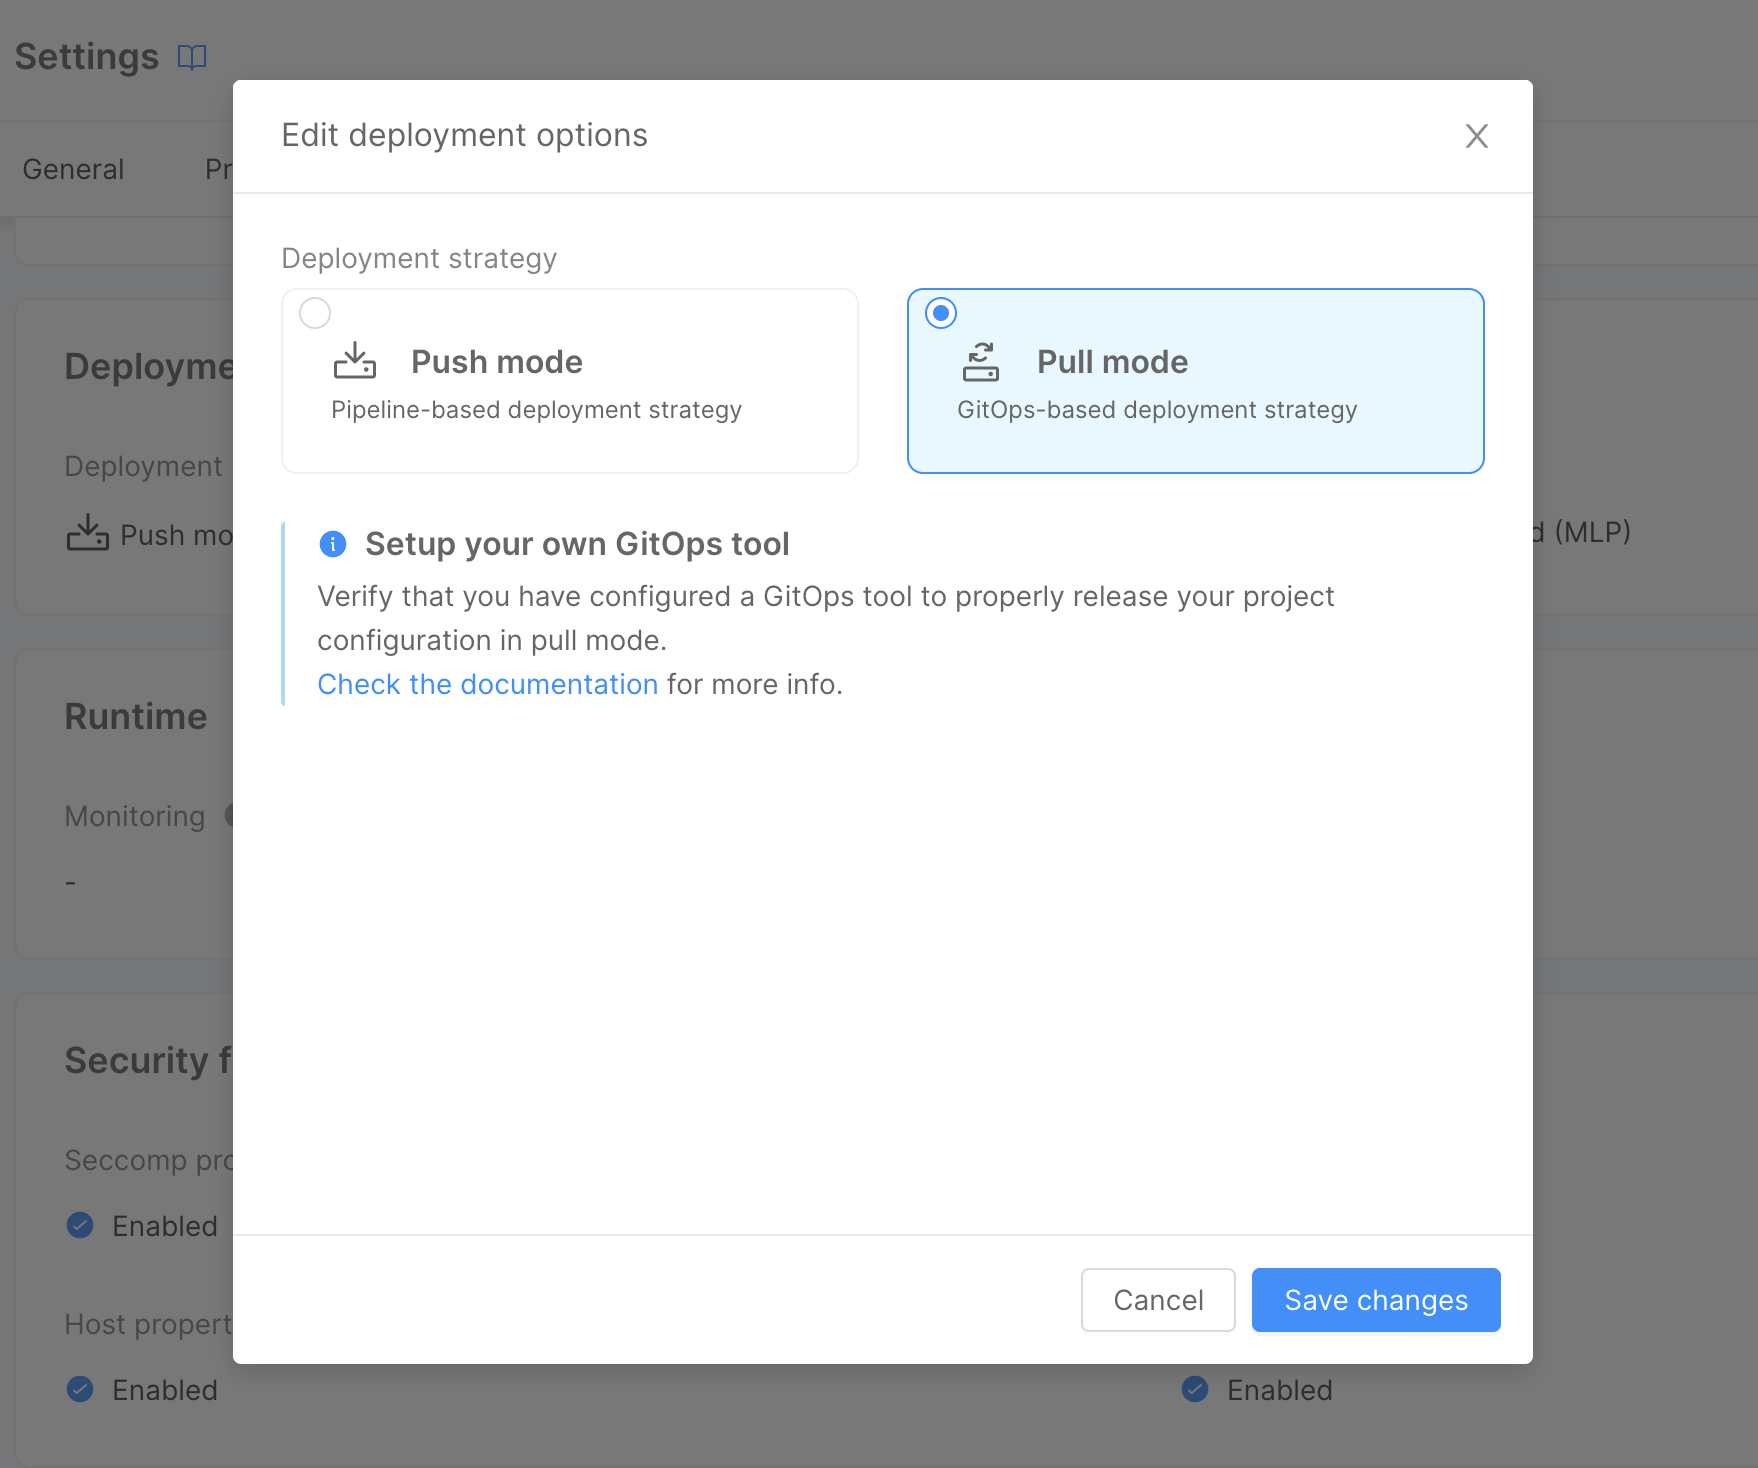The height and width of the screenshot is (1468, 1758).
Task: Close the Edit deployment options dialog
Action: (1476, 136)
